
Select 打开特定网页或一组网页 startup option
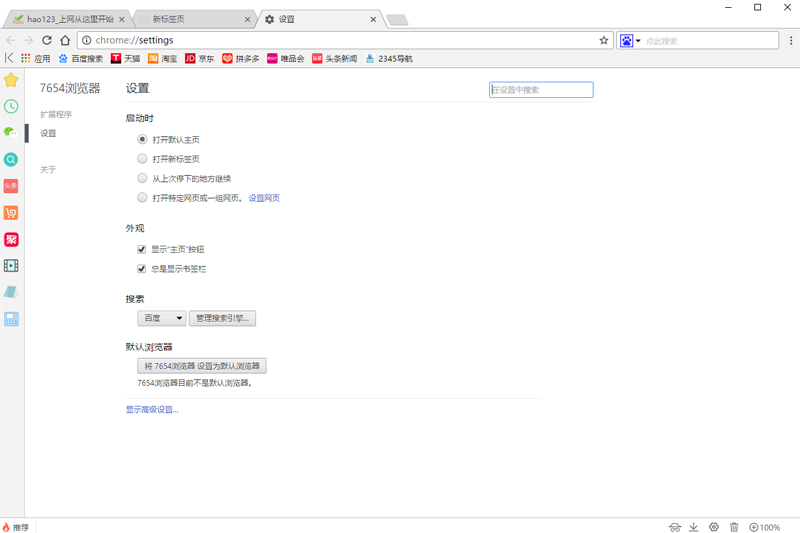(142, 197)
